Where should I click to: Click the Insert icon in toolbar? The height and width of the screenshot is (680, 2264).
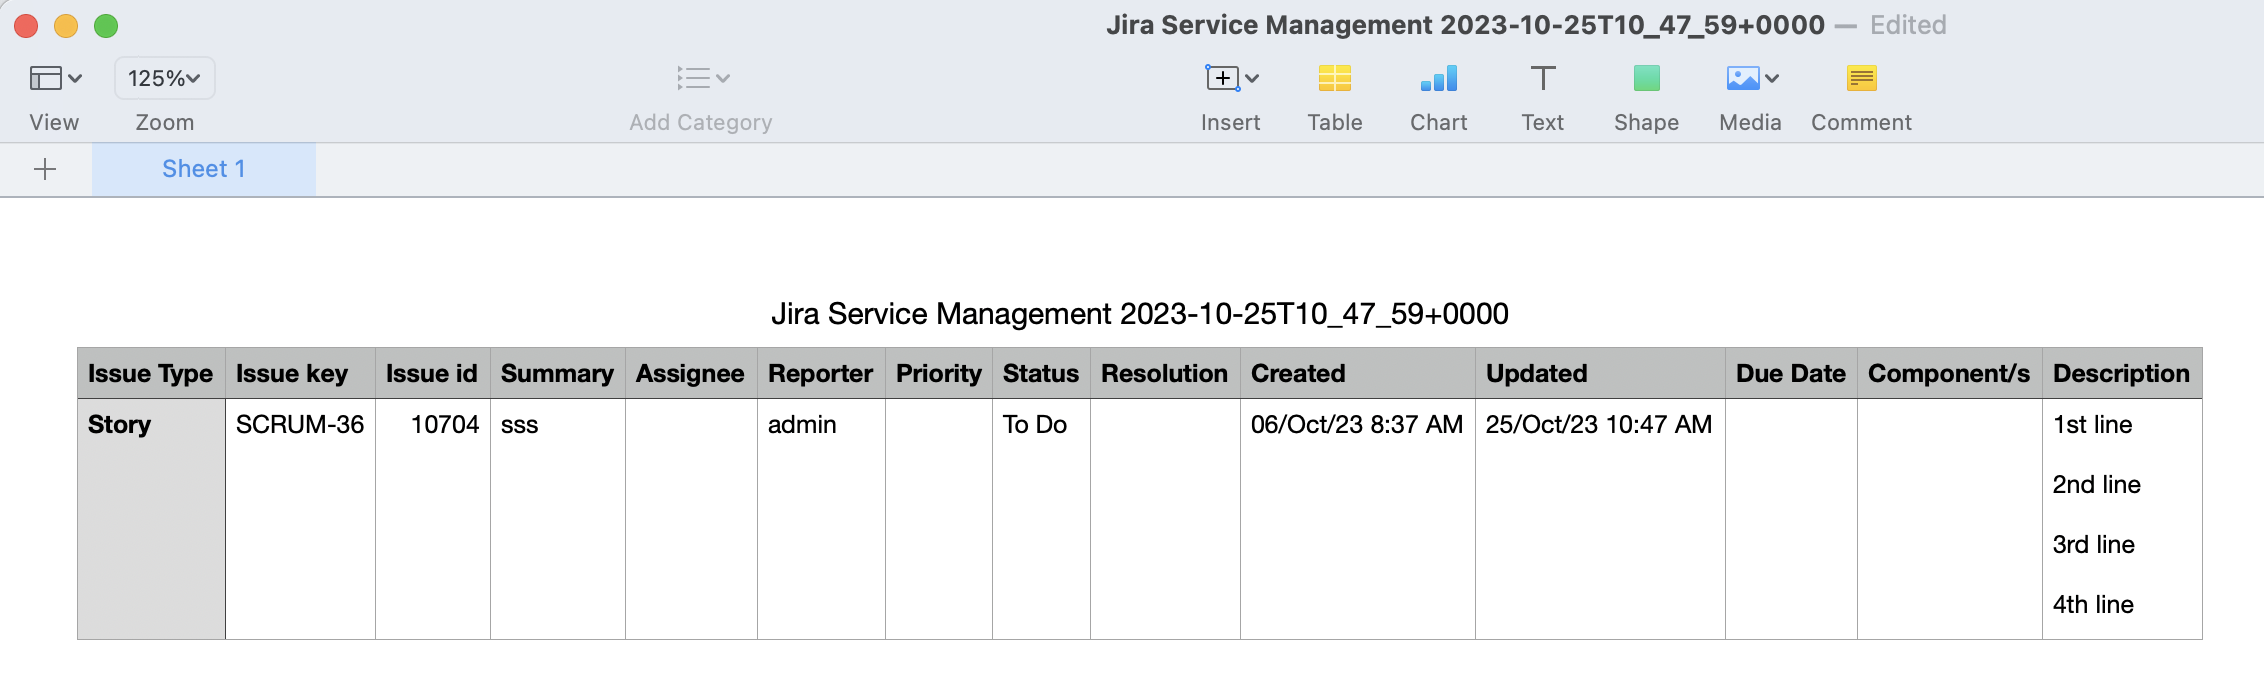1222,78
